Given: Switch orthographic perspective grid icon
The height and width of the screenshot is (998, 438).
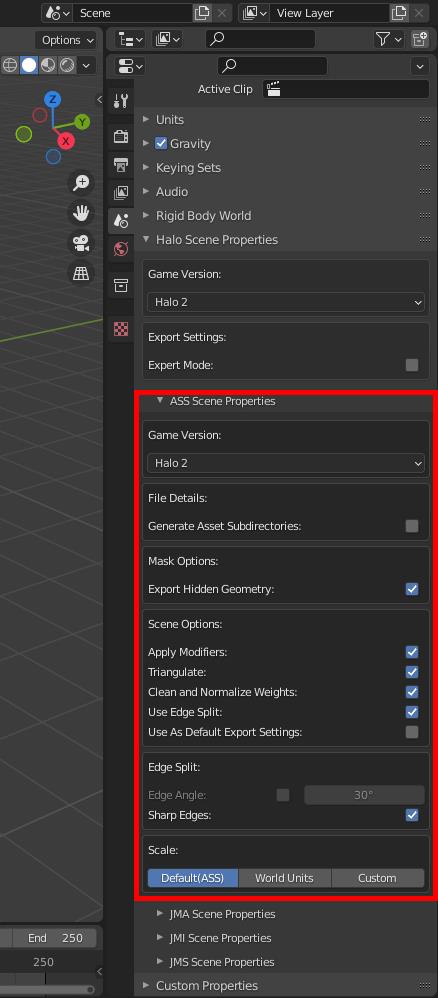Looking at the screenshot, I should pos(81,273).
